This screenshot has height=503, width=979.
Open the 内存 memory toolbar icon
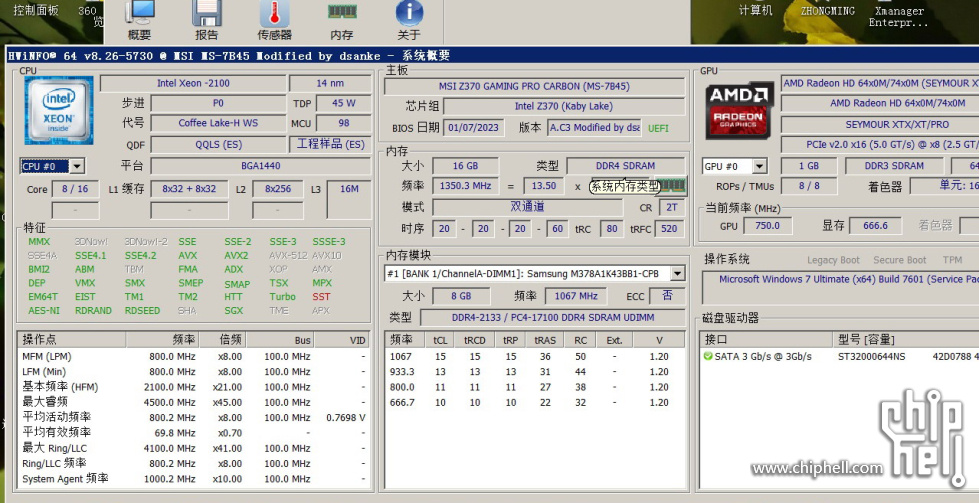(342, 20)
